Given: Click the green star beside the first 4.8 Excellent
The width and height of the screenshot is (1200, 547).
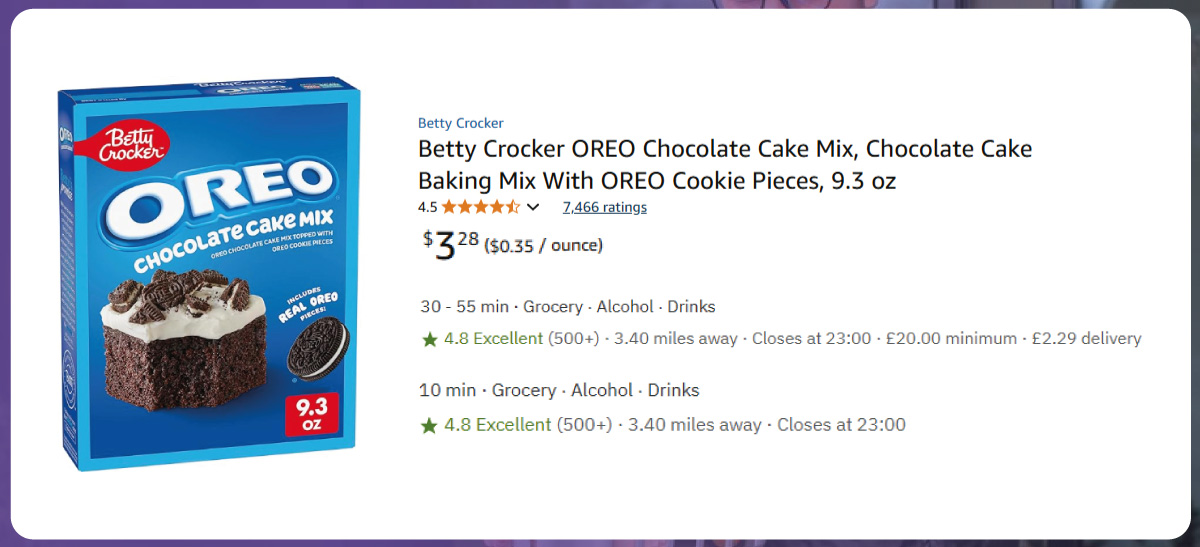Looking at the screenshot, I should point(430,339).
